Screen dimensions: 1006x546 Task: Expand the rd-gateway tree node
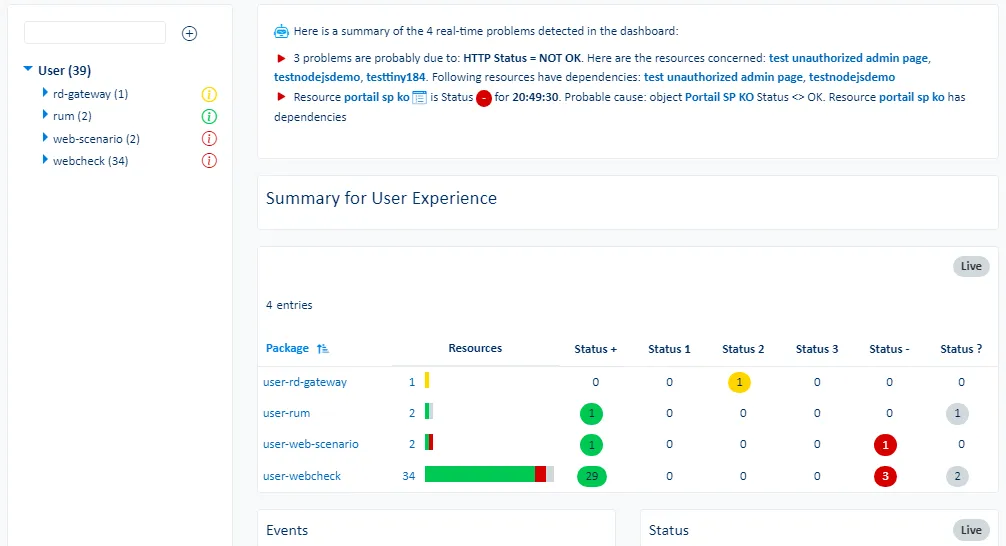(45, 93)
